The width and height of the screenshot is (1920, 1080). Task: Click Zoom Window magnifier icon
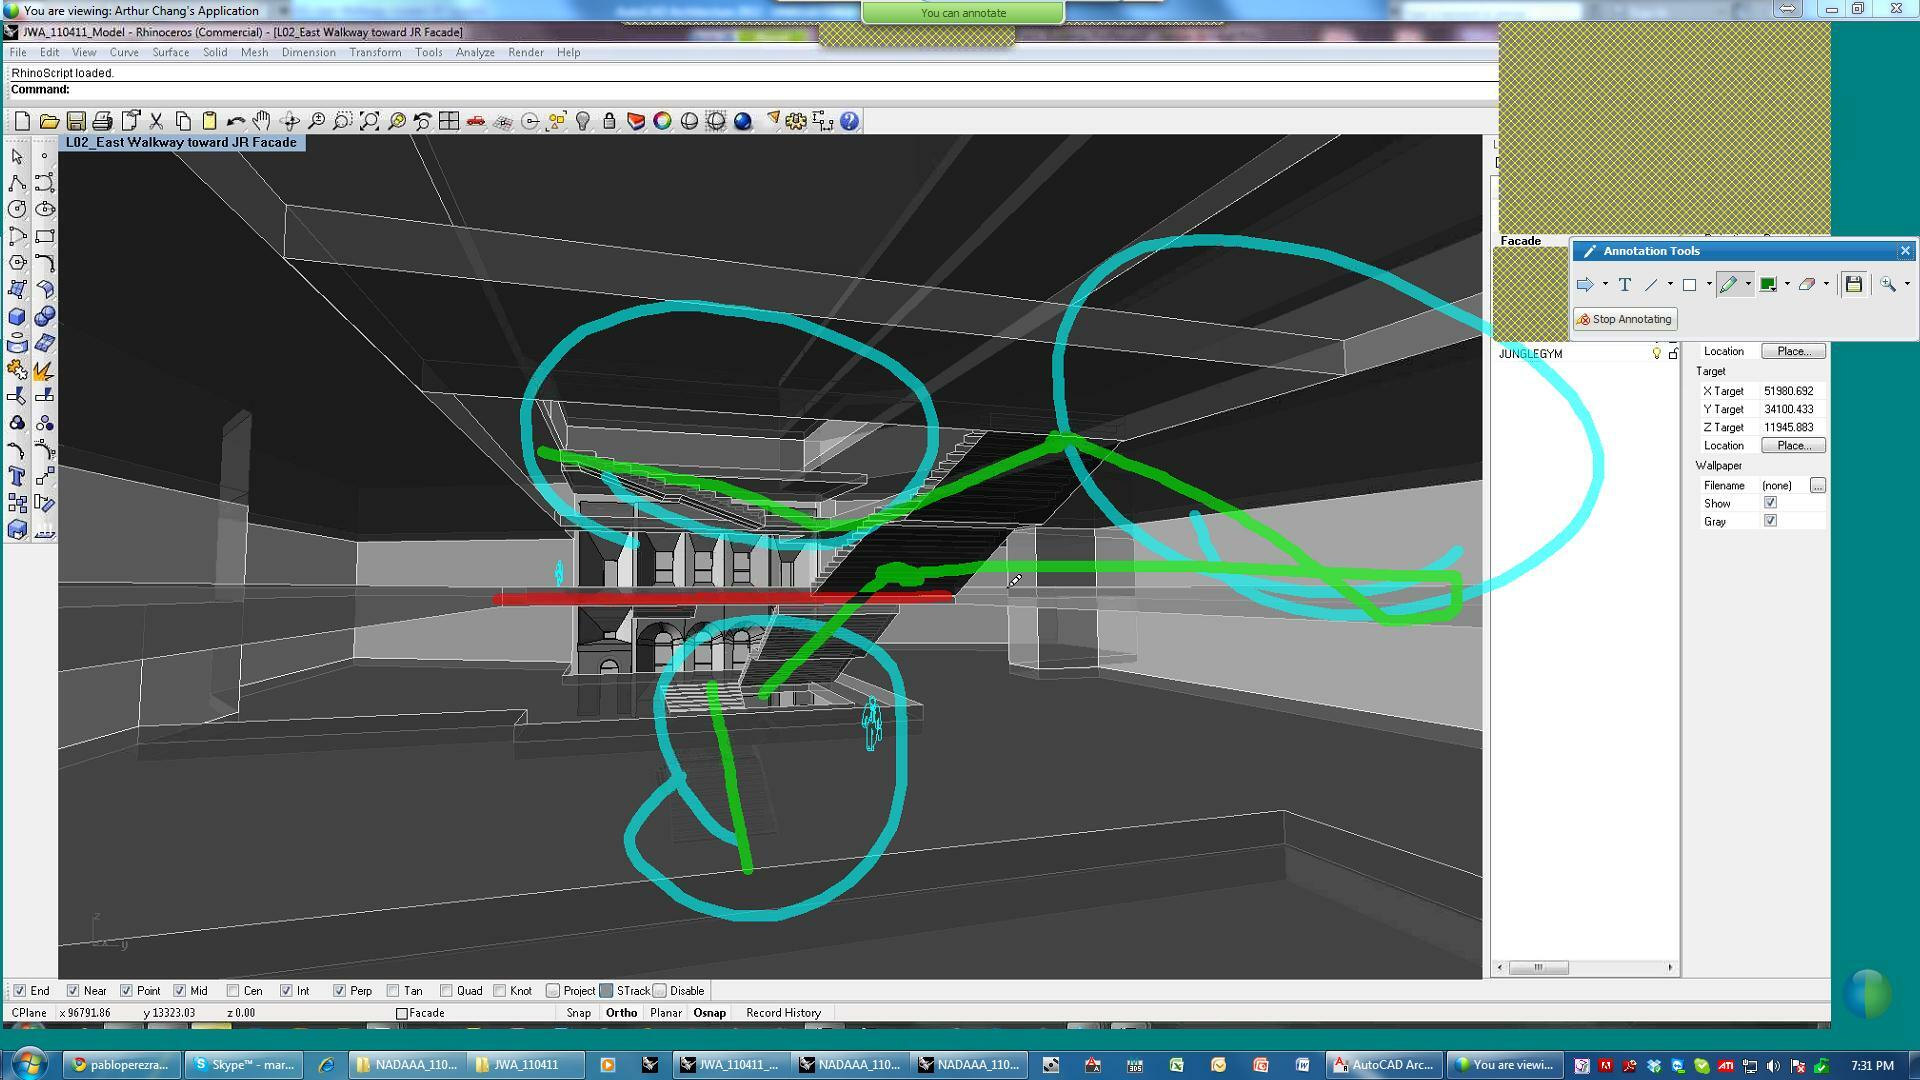point(342,121)
